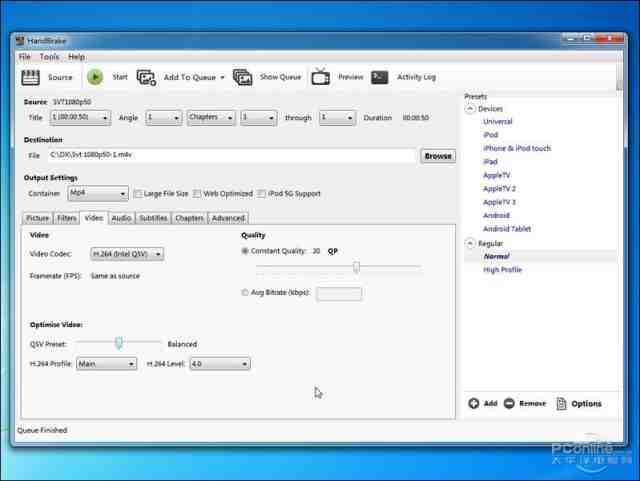
Task: Select the Avg Bitrate radio button
Action: point(245,292)
